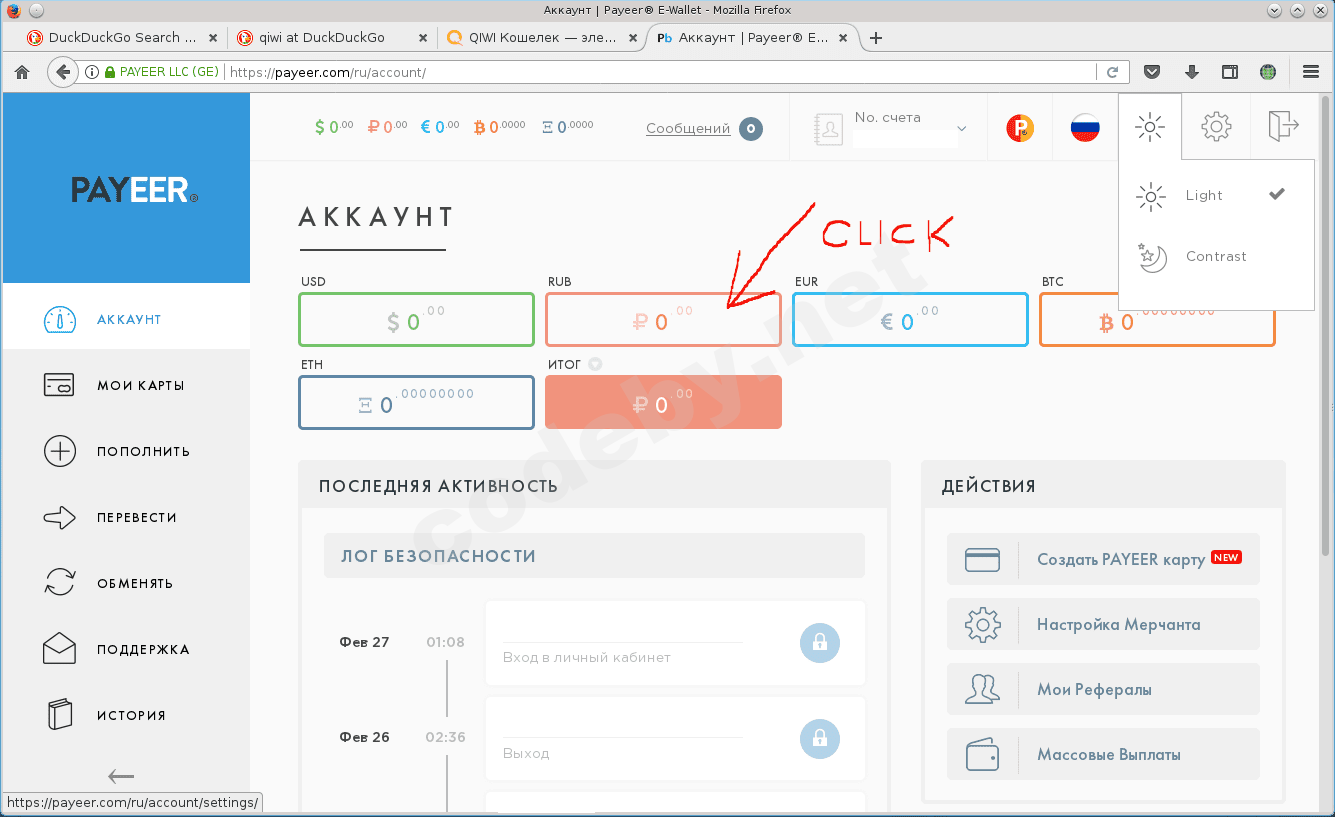
Task: Reload the page
Action: coord(1112,72)
